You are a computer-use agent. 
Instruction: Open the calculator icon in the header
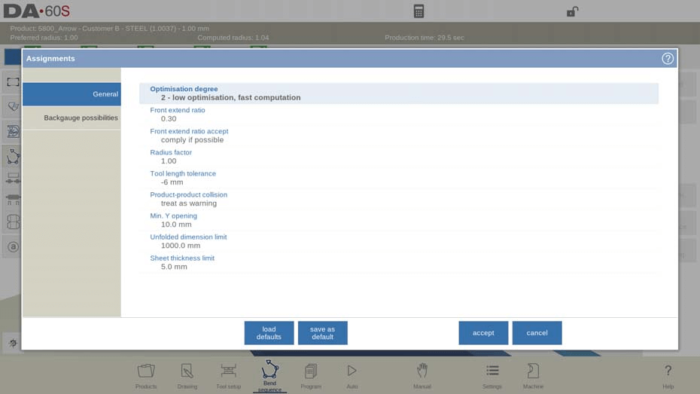point(418,11)
